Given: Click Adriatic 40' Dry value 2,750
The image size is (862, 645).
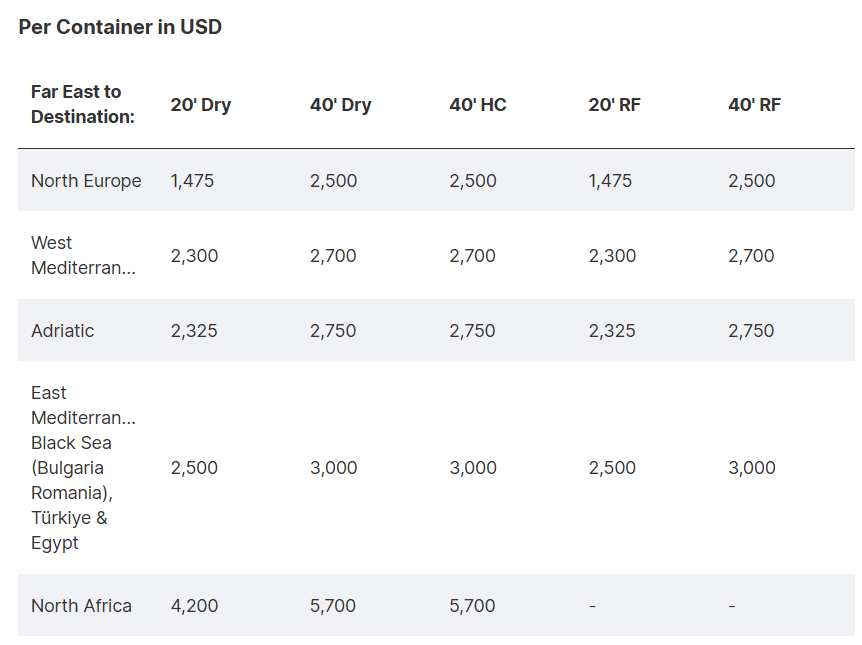Looking at the screenshot, I should coord(333,330).
